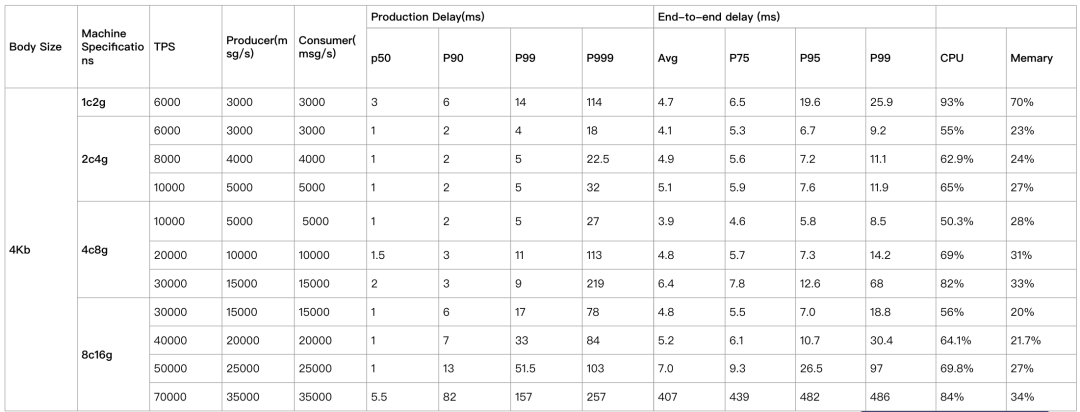Select the Production Delay(ms) group header
The height and width of the screenshot is (412, 1080).
509,17
